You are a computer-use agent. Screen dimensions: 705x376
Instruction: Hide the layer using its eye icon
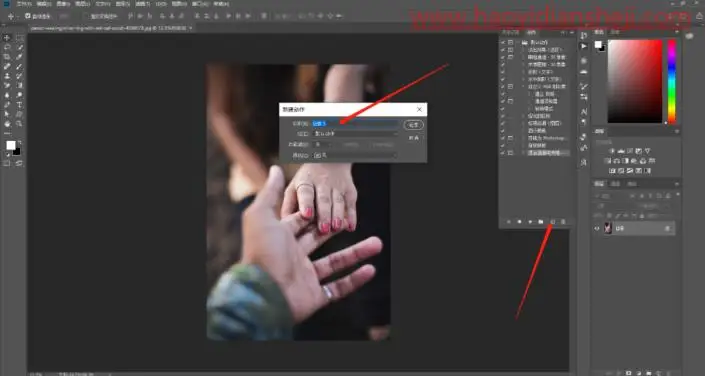coord(597,228)
